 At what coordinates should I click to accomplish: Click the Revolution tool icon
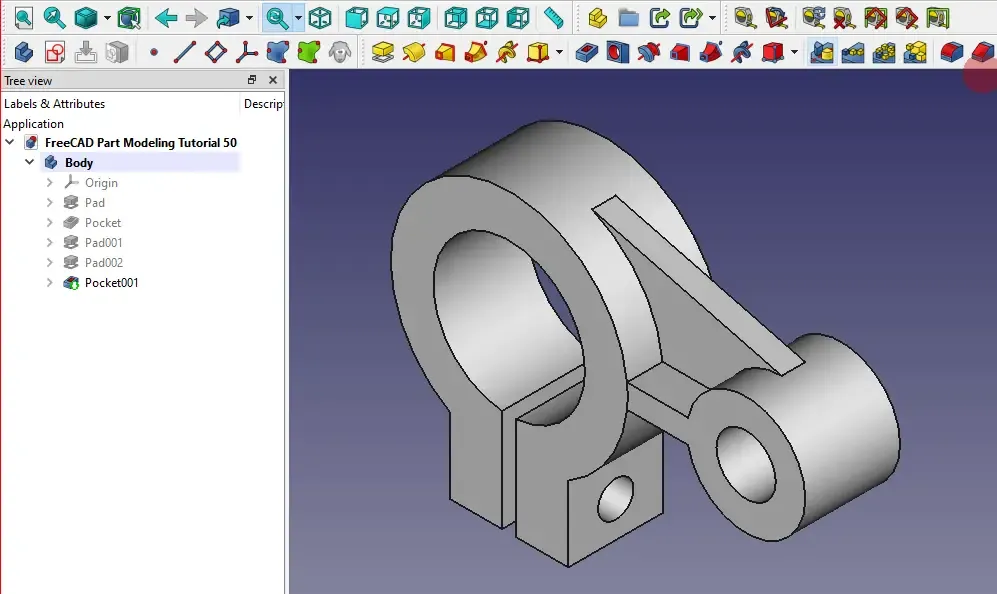[413, 52]
